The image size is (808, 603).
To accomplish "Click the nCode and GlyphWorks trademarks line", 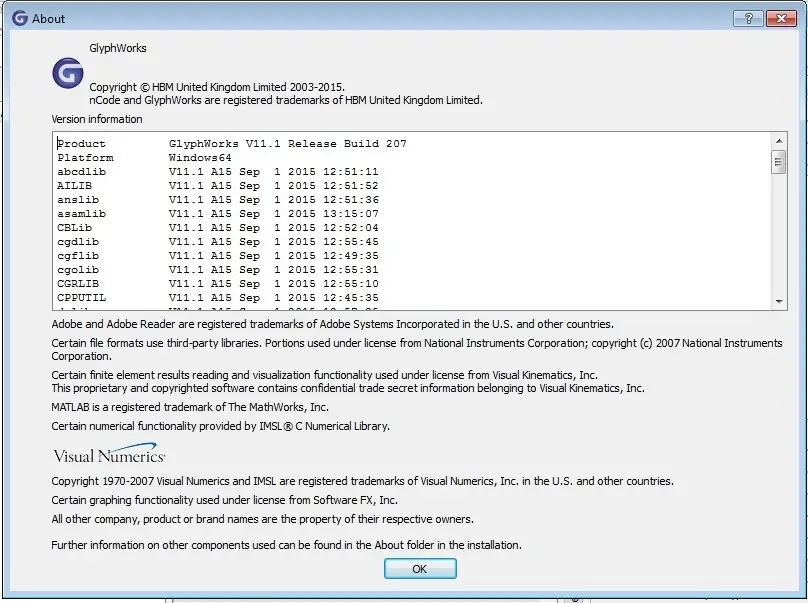I will [x=286, y=100].
